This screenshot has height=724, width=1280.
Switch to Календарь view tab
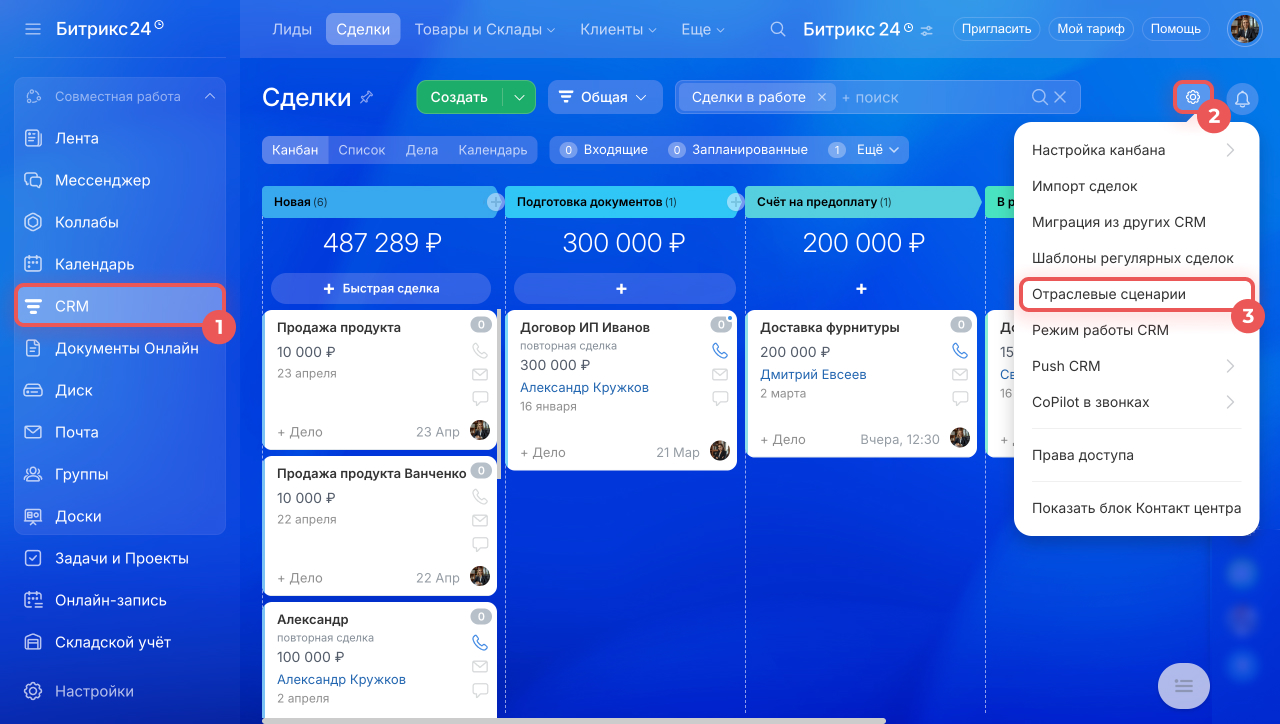pos(493,150)
